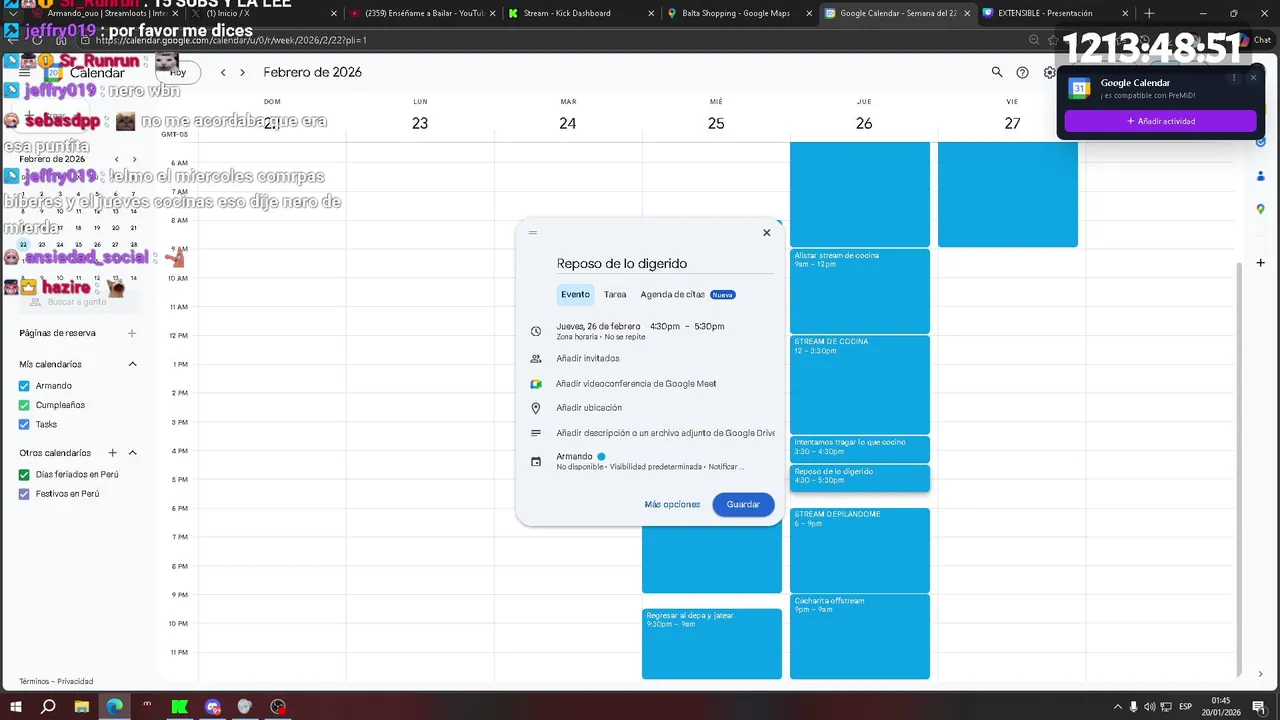Toggle Días feriados en Perú checkbox
The image size is (1280, 720).
[x=24, y=475]
